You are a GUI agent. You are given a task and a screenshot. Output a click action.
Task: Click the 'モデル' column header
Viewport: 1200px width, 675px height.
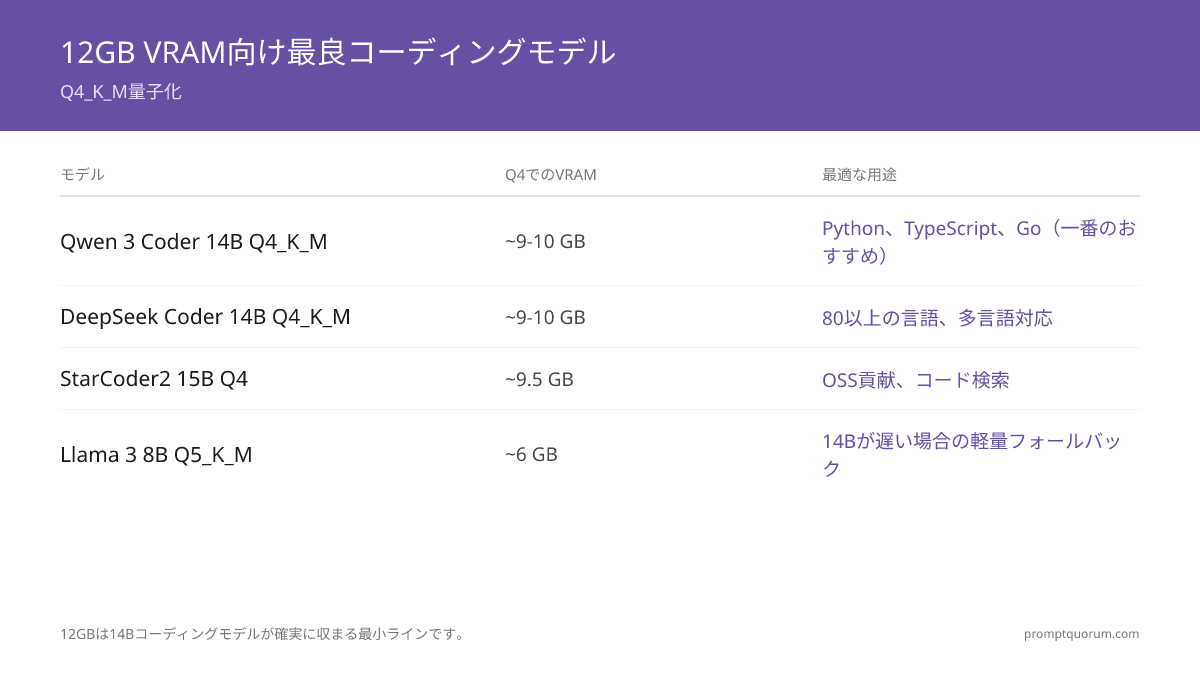tap(82, 175)
